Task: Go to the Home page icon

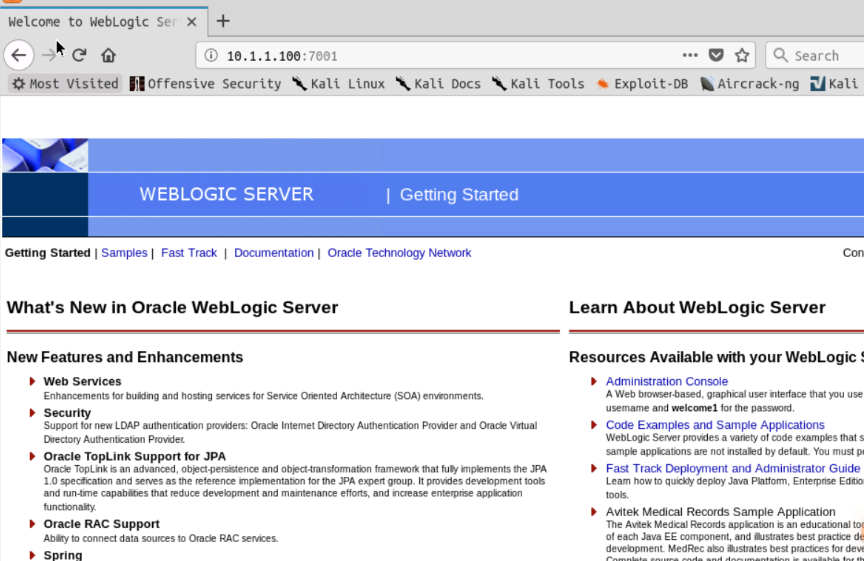Action: click(109, 55)
